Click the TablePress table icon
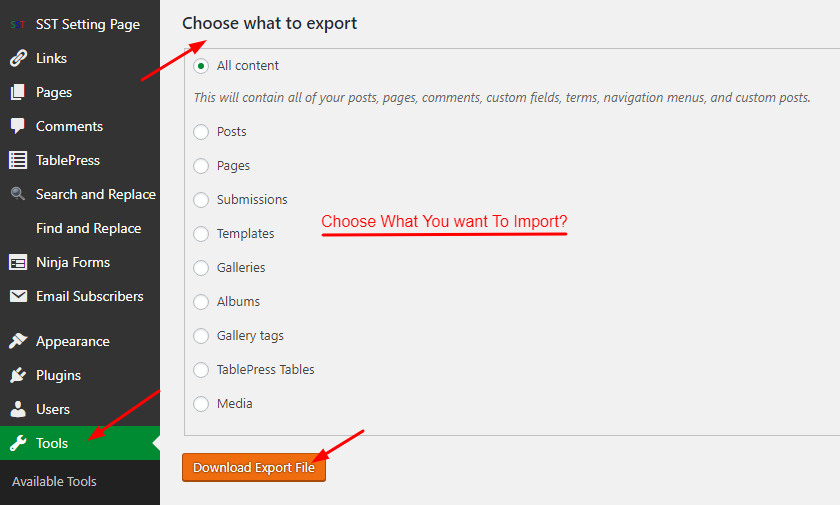 (18, 160)
